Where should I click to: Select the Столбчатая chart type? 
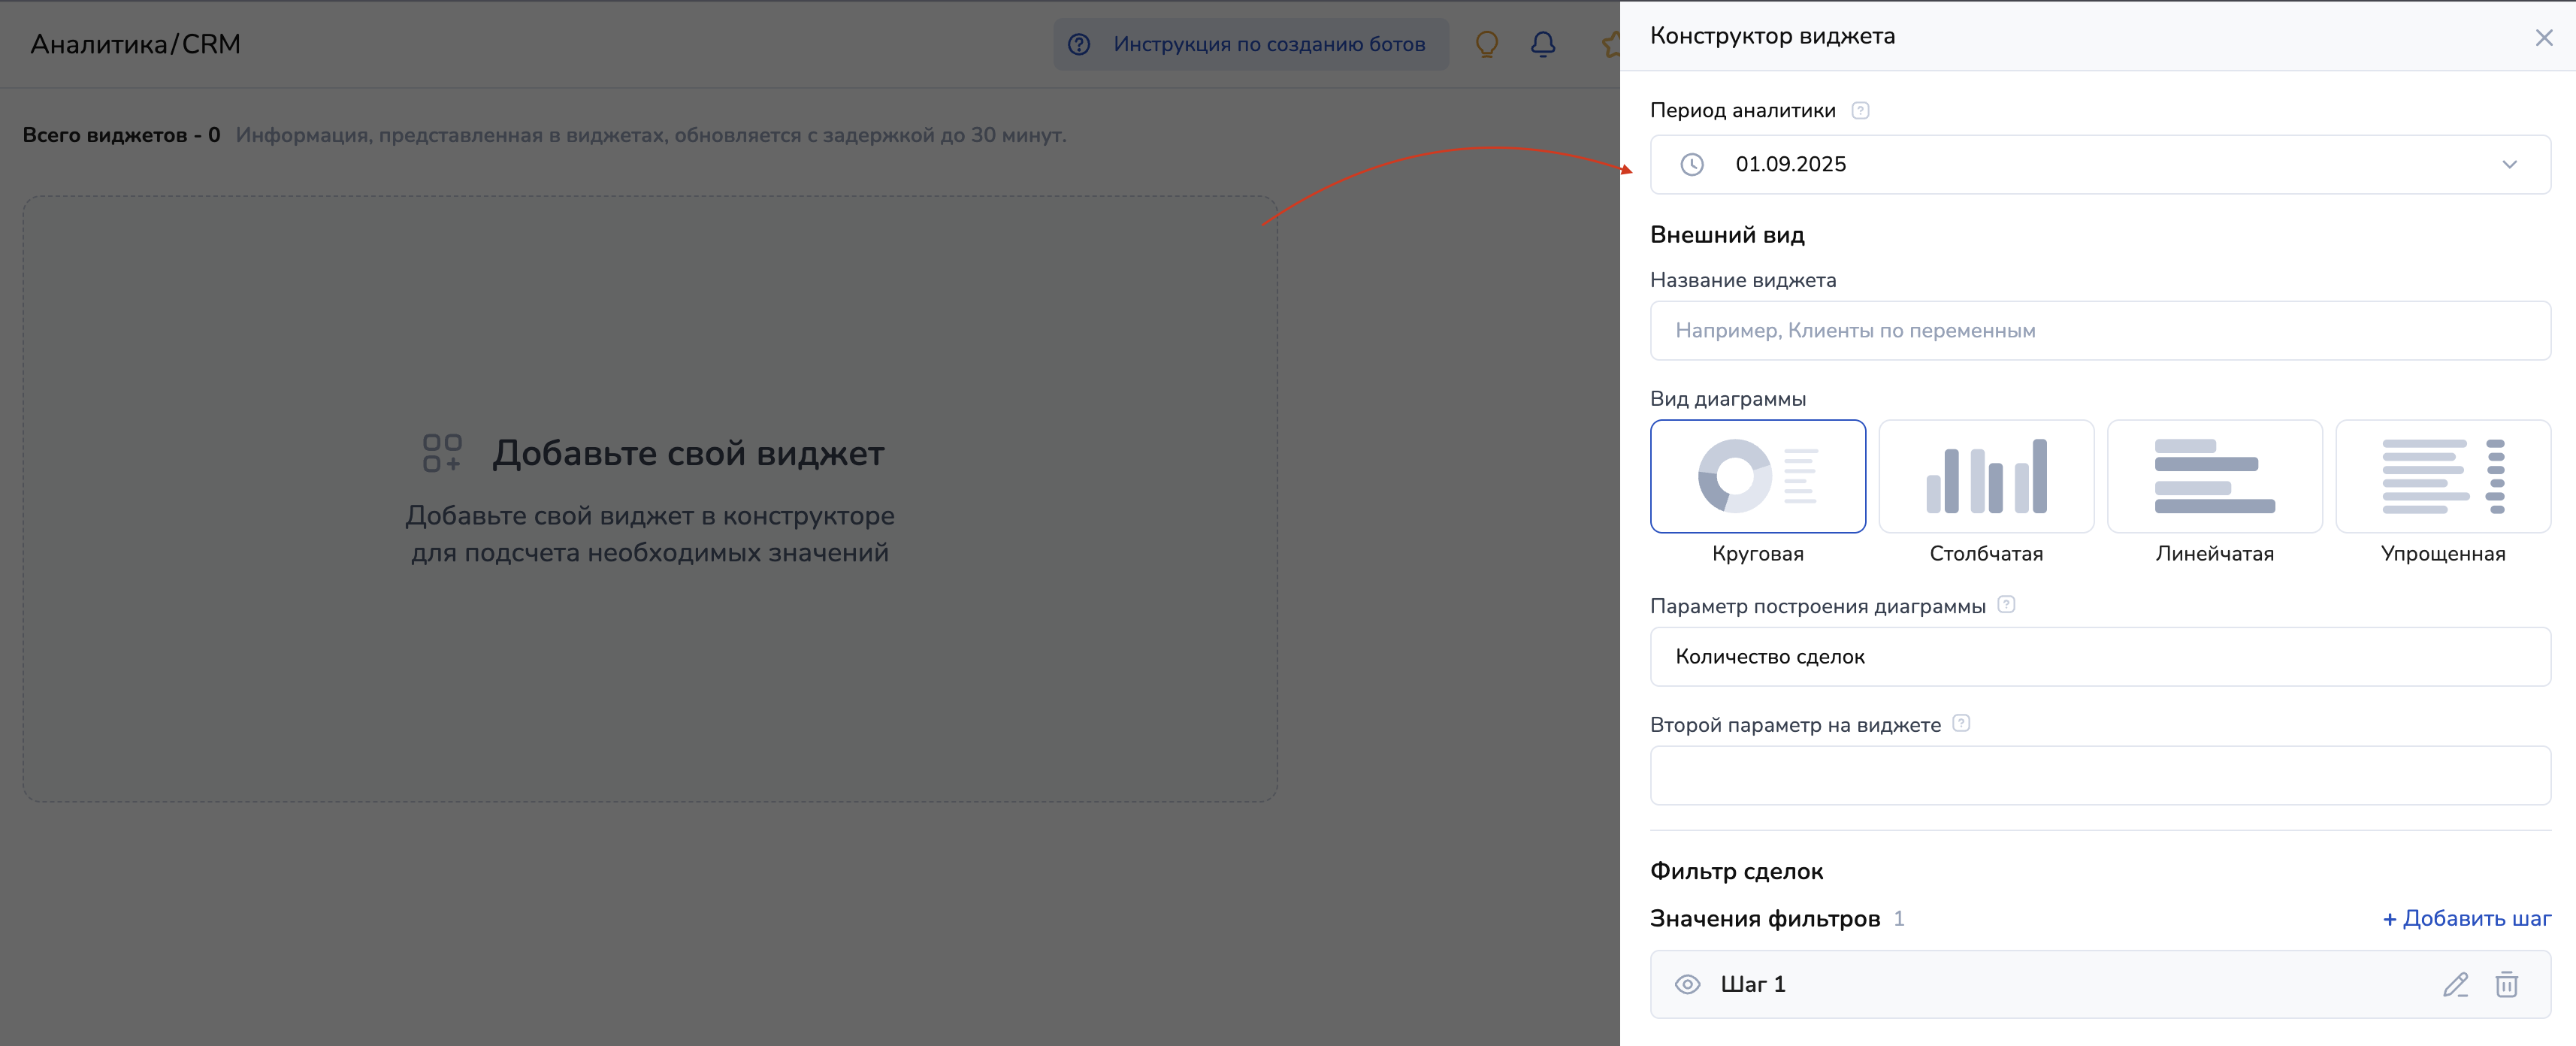[x=1985, y=476]
